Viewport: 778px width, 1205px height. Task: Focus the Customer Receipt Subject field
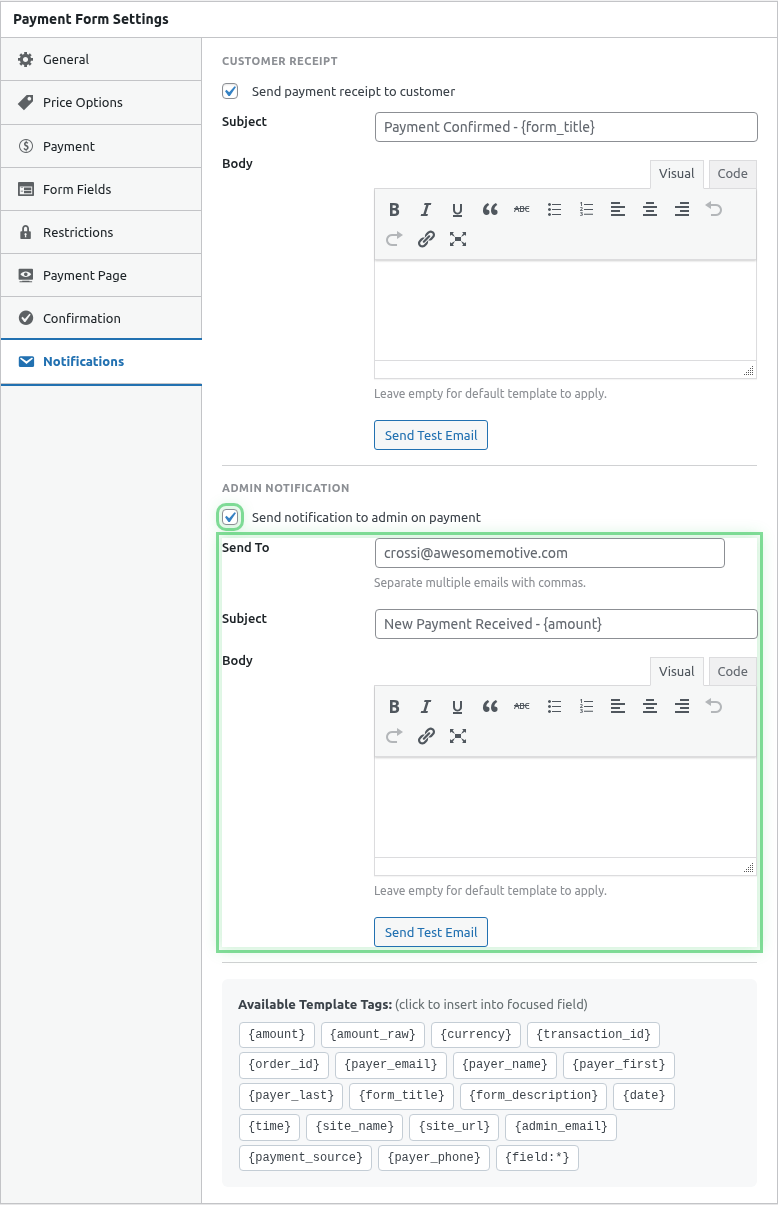[x=566, y=127]
